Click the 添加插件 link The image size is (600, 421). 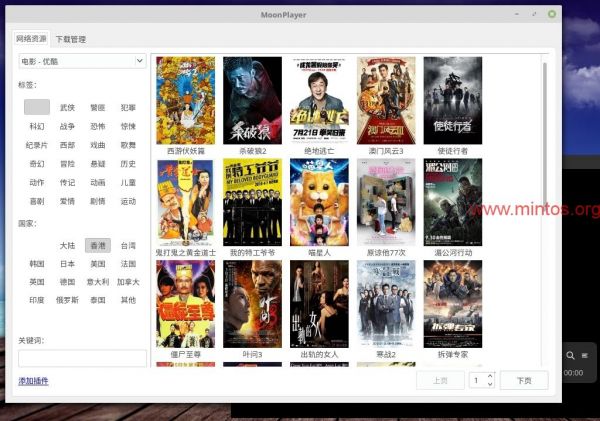tap(33, 382)
